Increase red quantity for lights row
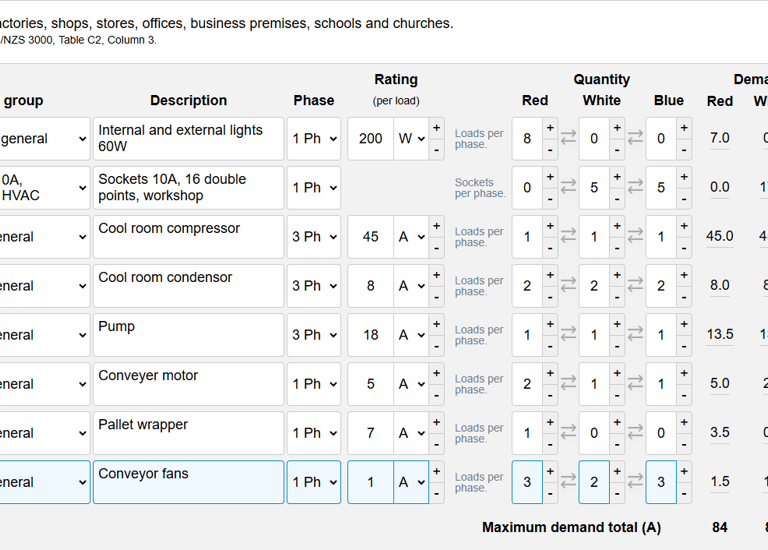The width and height of the screenshot is (768, 550). click(550, 128)
